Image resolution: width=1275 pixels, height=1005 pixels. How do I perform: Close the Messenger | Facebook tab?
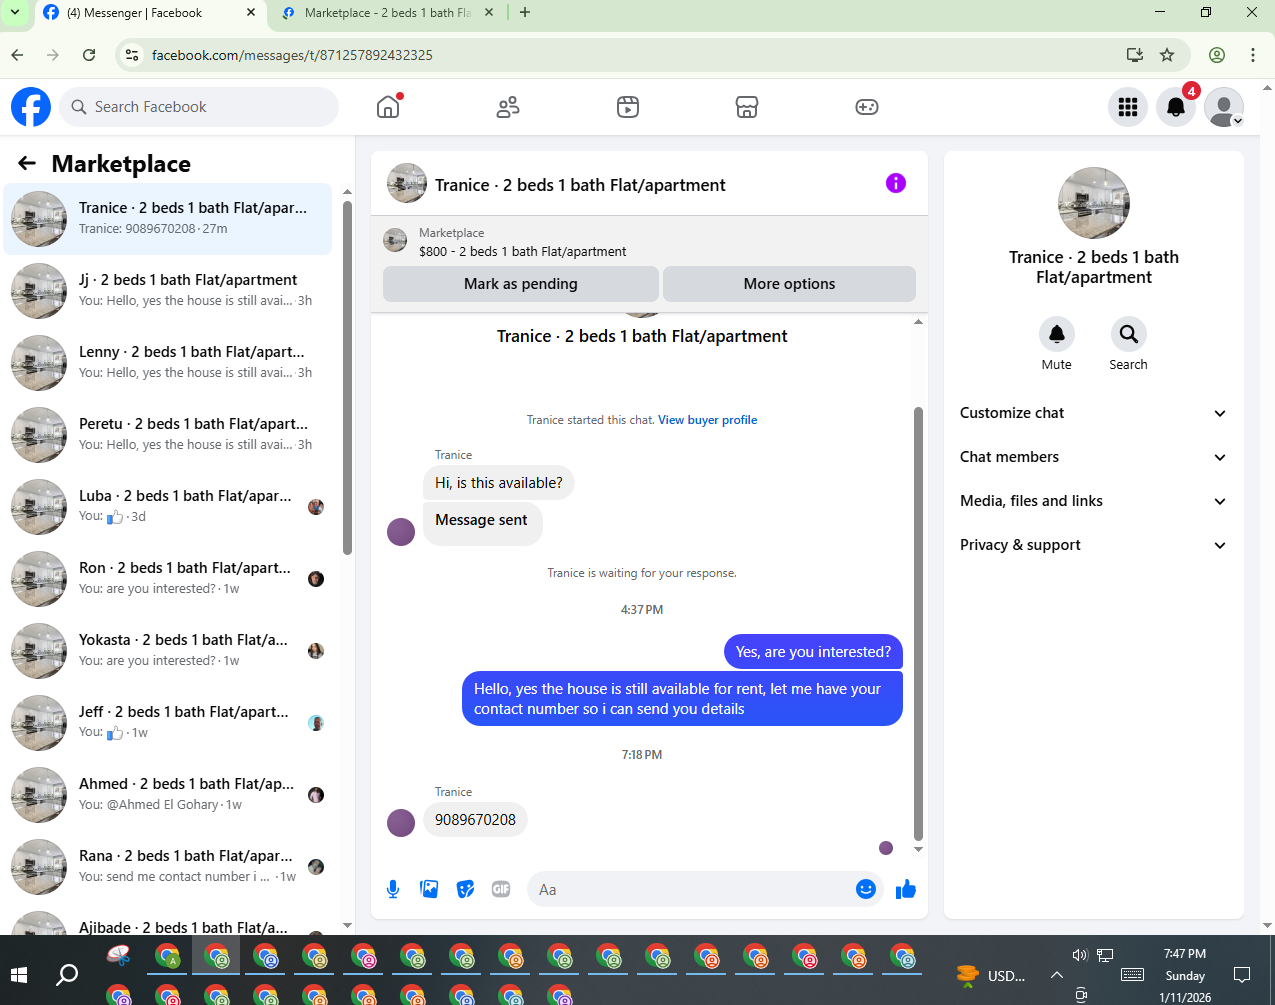[x=251, y=13]
